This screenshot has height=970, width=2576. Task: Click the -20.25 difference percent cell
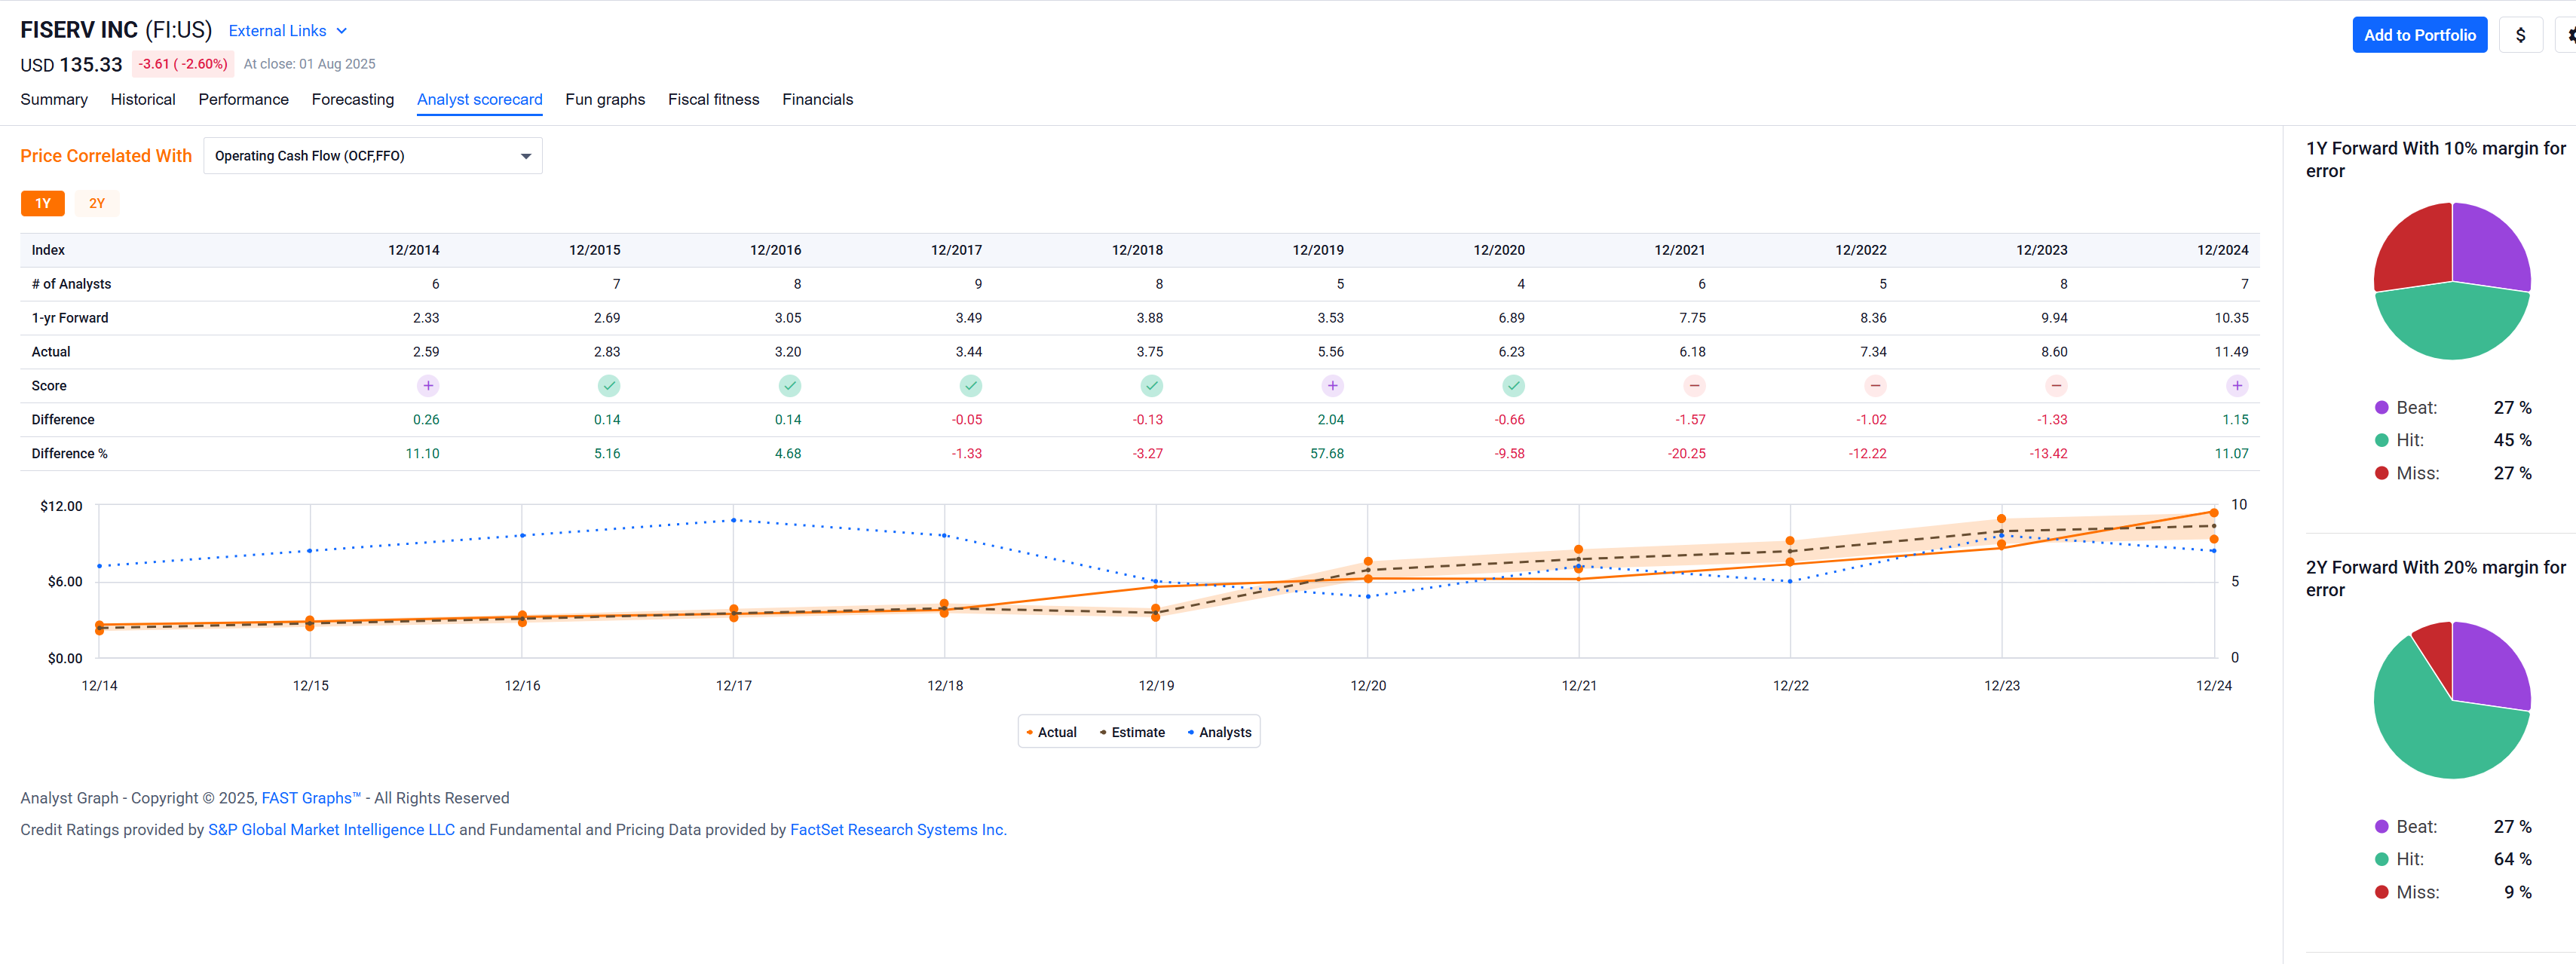point(1686,454)
